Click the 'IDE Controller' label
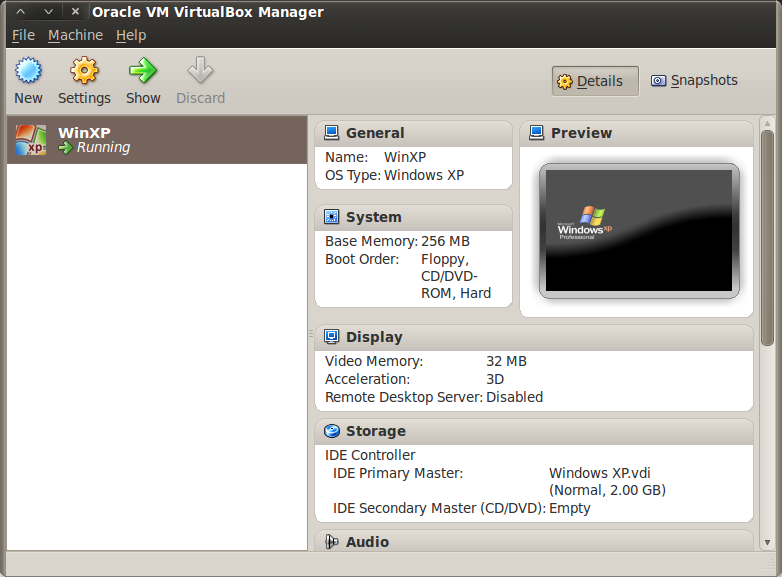Viewport: 782px width, 577px height. [370, 455]
